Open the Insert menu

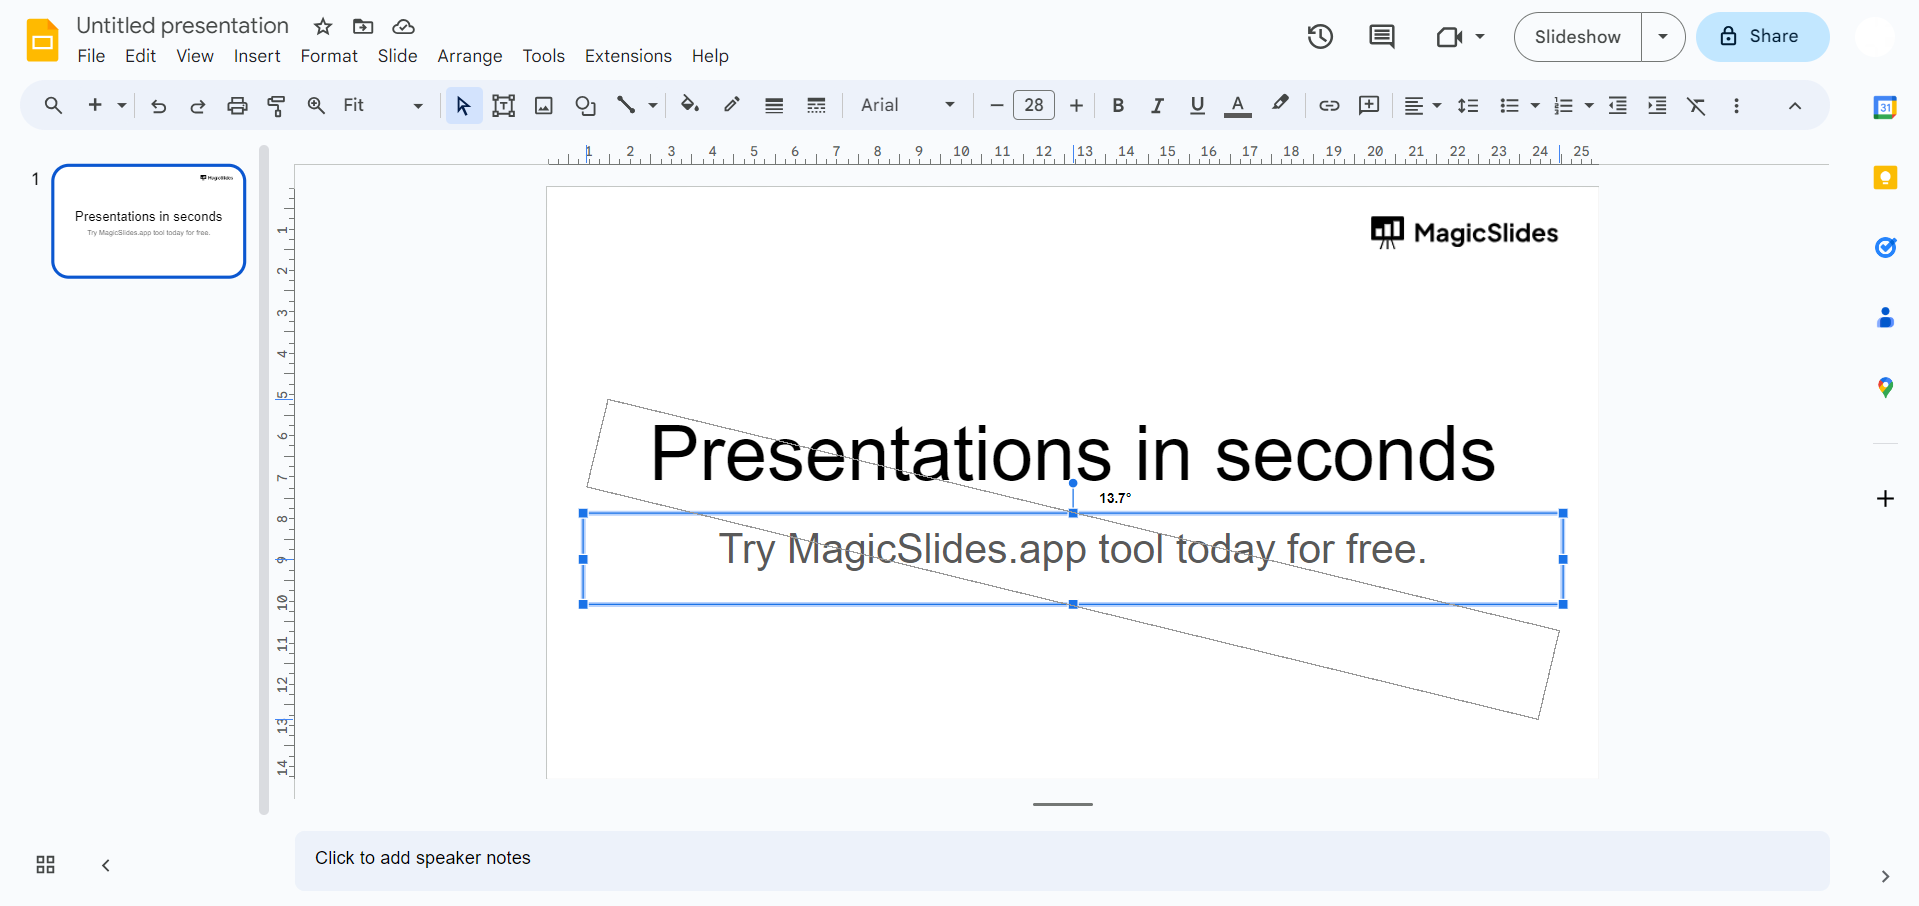(257, 56)
